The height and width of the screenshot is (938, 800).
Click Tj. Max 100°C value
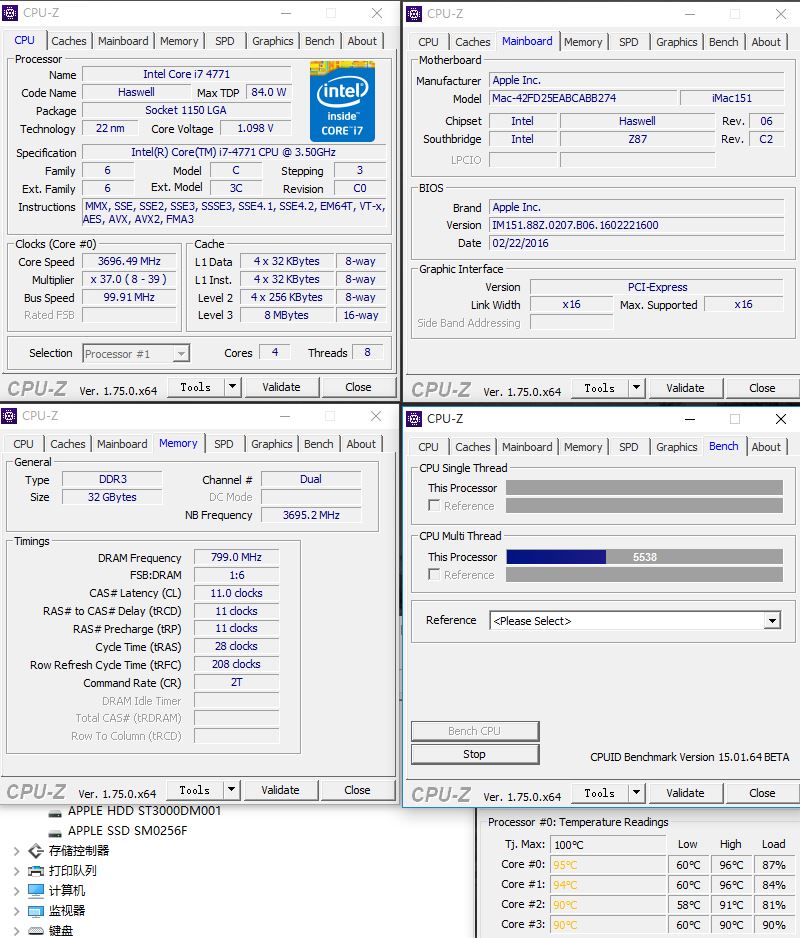pos(609,845)
